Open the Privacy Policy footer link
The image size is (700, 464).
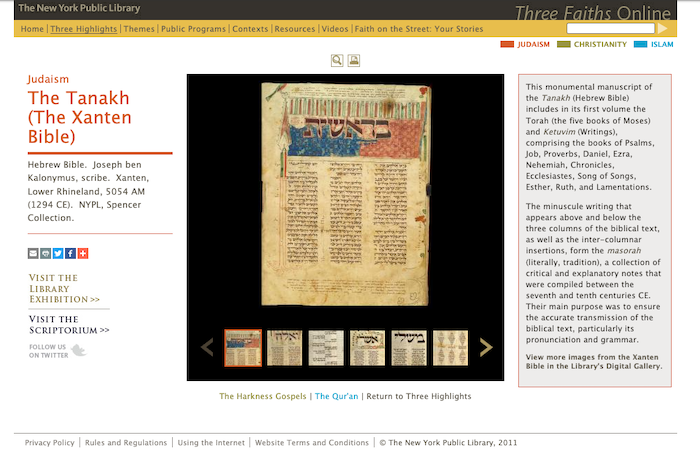pos(50,443)
